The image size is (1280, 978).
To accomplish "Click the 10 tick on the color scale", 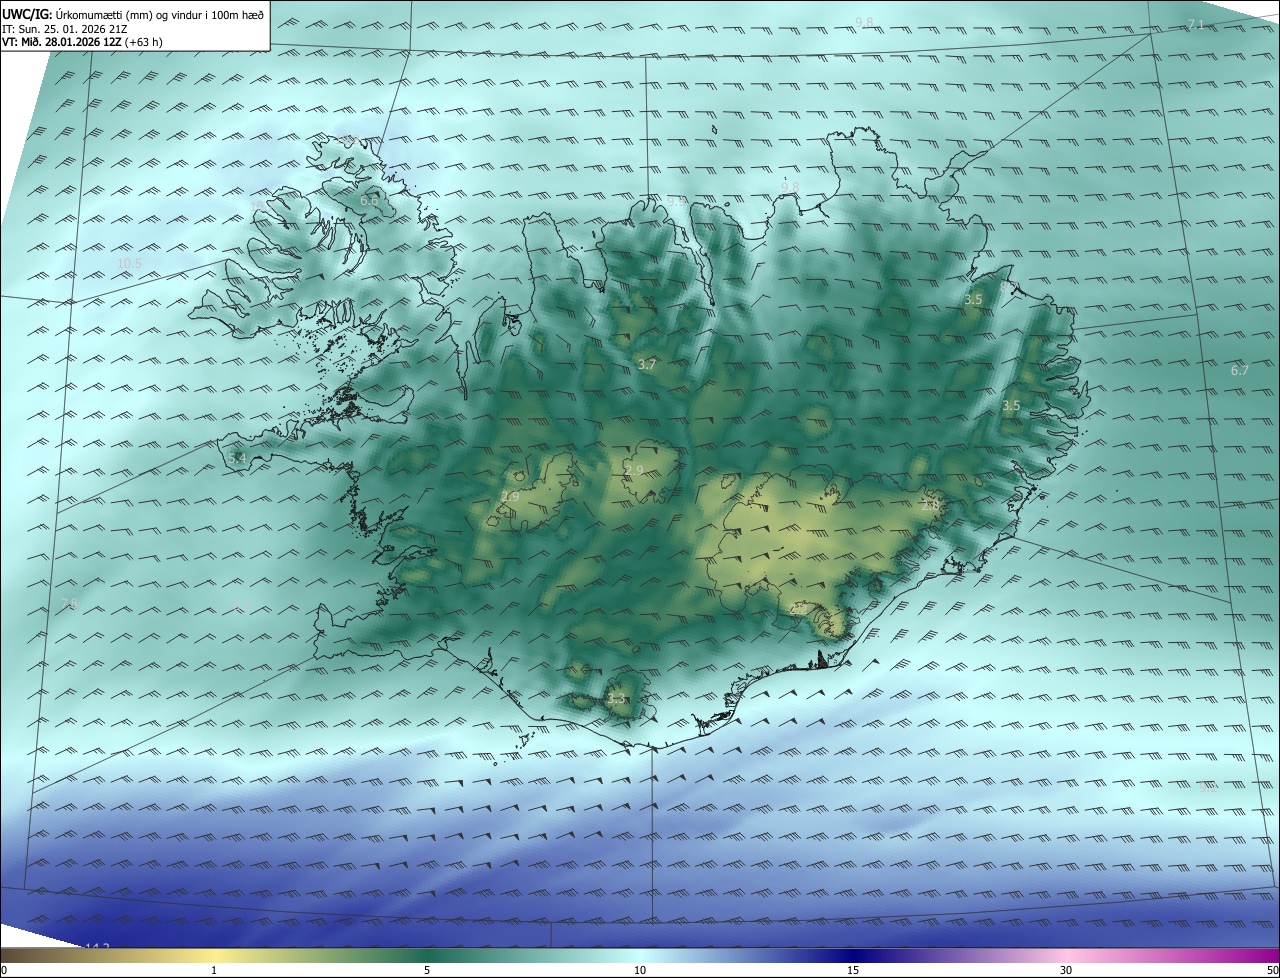I will pos(640,970).
